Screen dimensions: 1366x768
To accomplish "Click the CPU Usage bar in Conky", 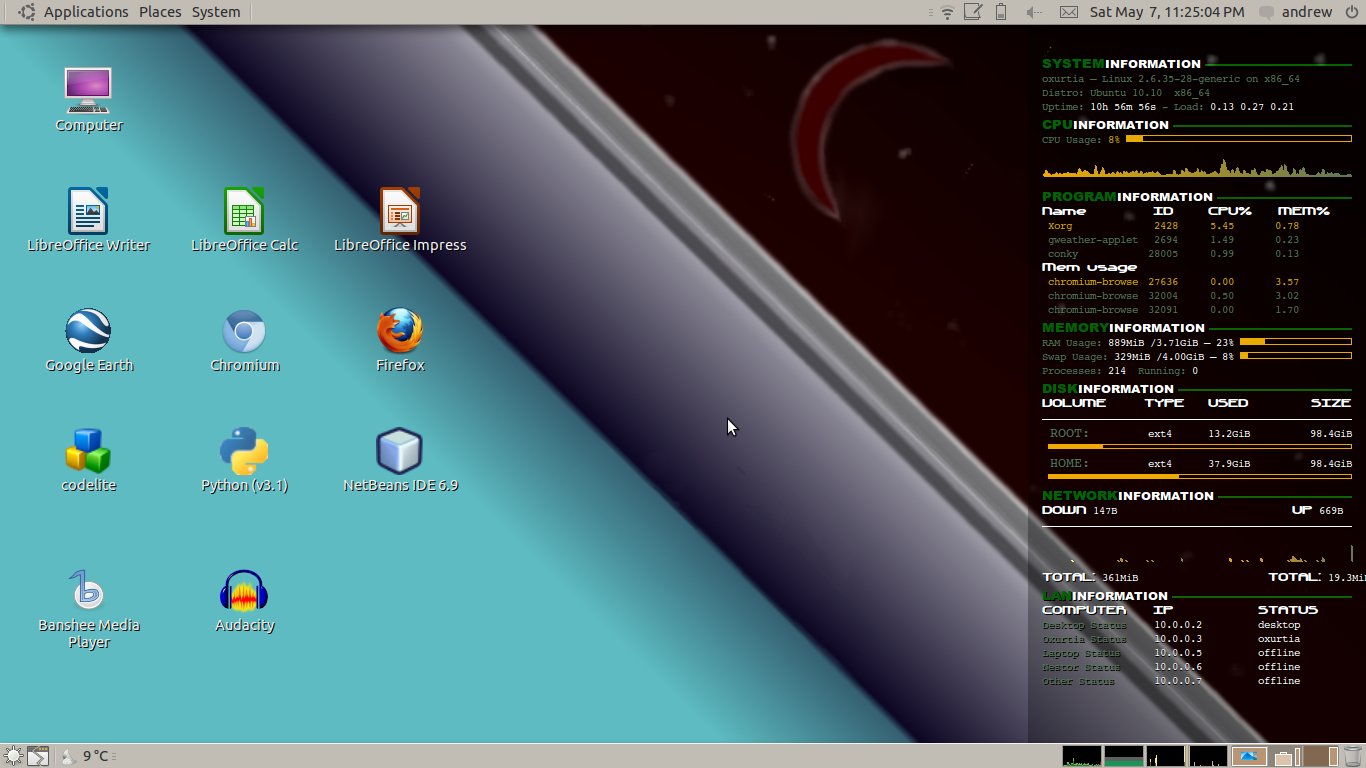I will coord(1238,139).
